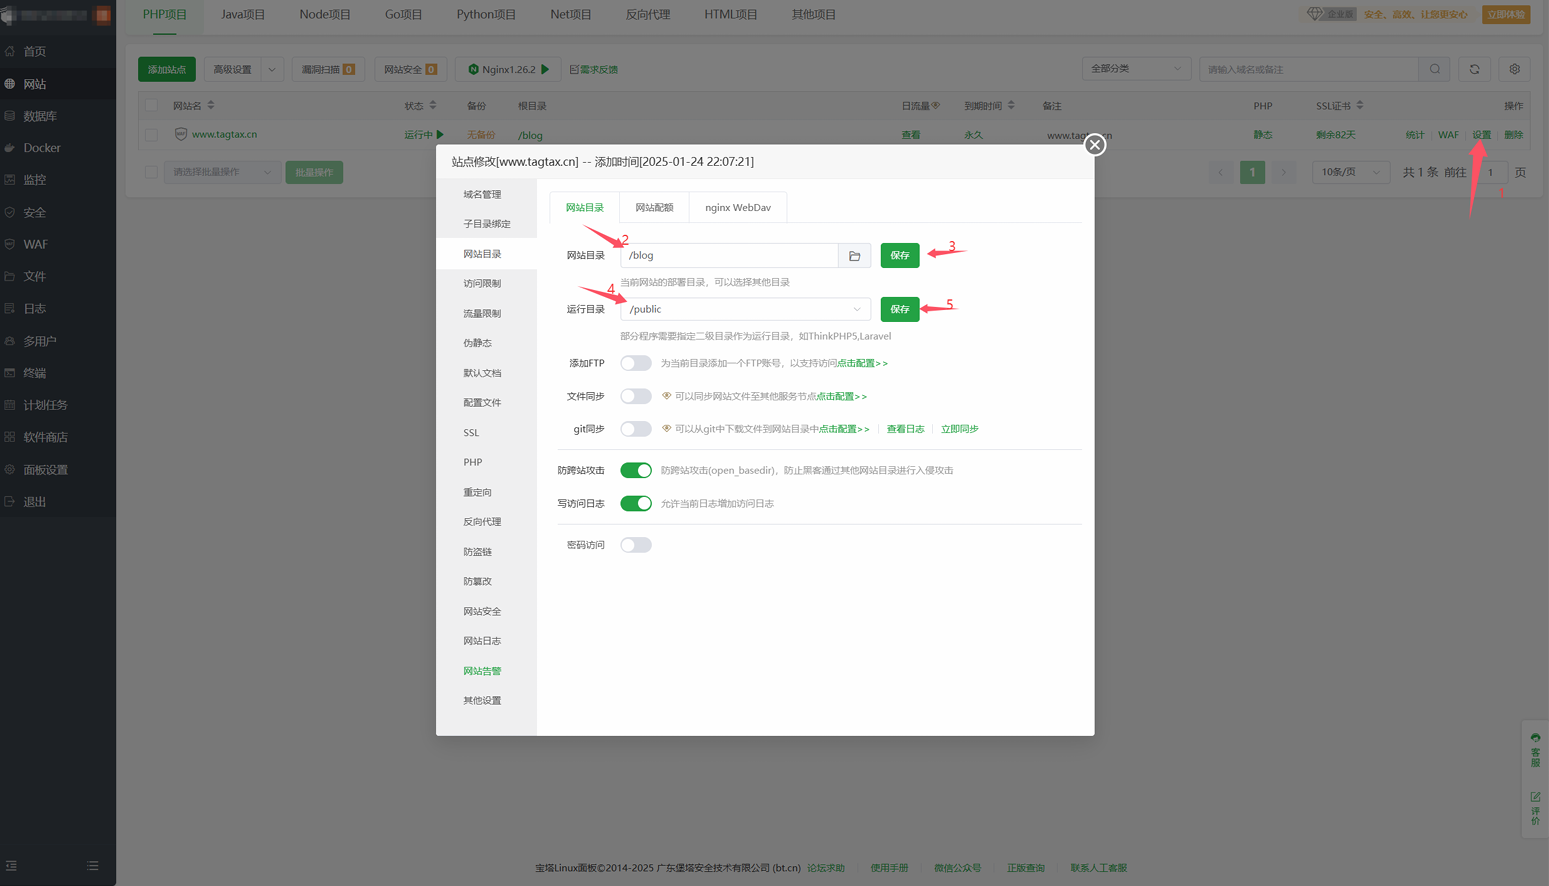Open the gear settings icon above table

[x=1514, y=69]
